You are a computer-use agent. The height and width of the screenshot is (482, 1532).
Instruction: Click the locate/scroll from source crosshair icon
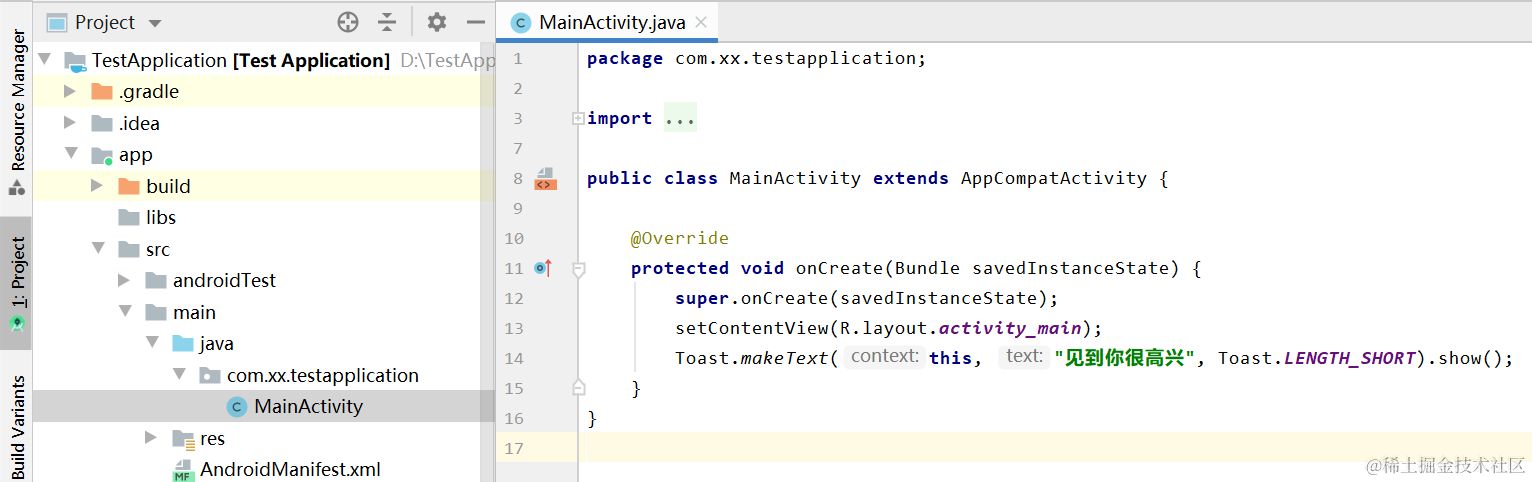click(x=348, y=22)
